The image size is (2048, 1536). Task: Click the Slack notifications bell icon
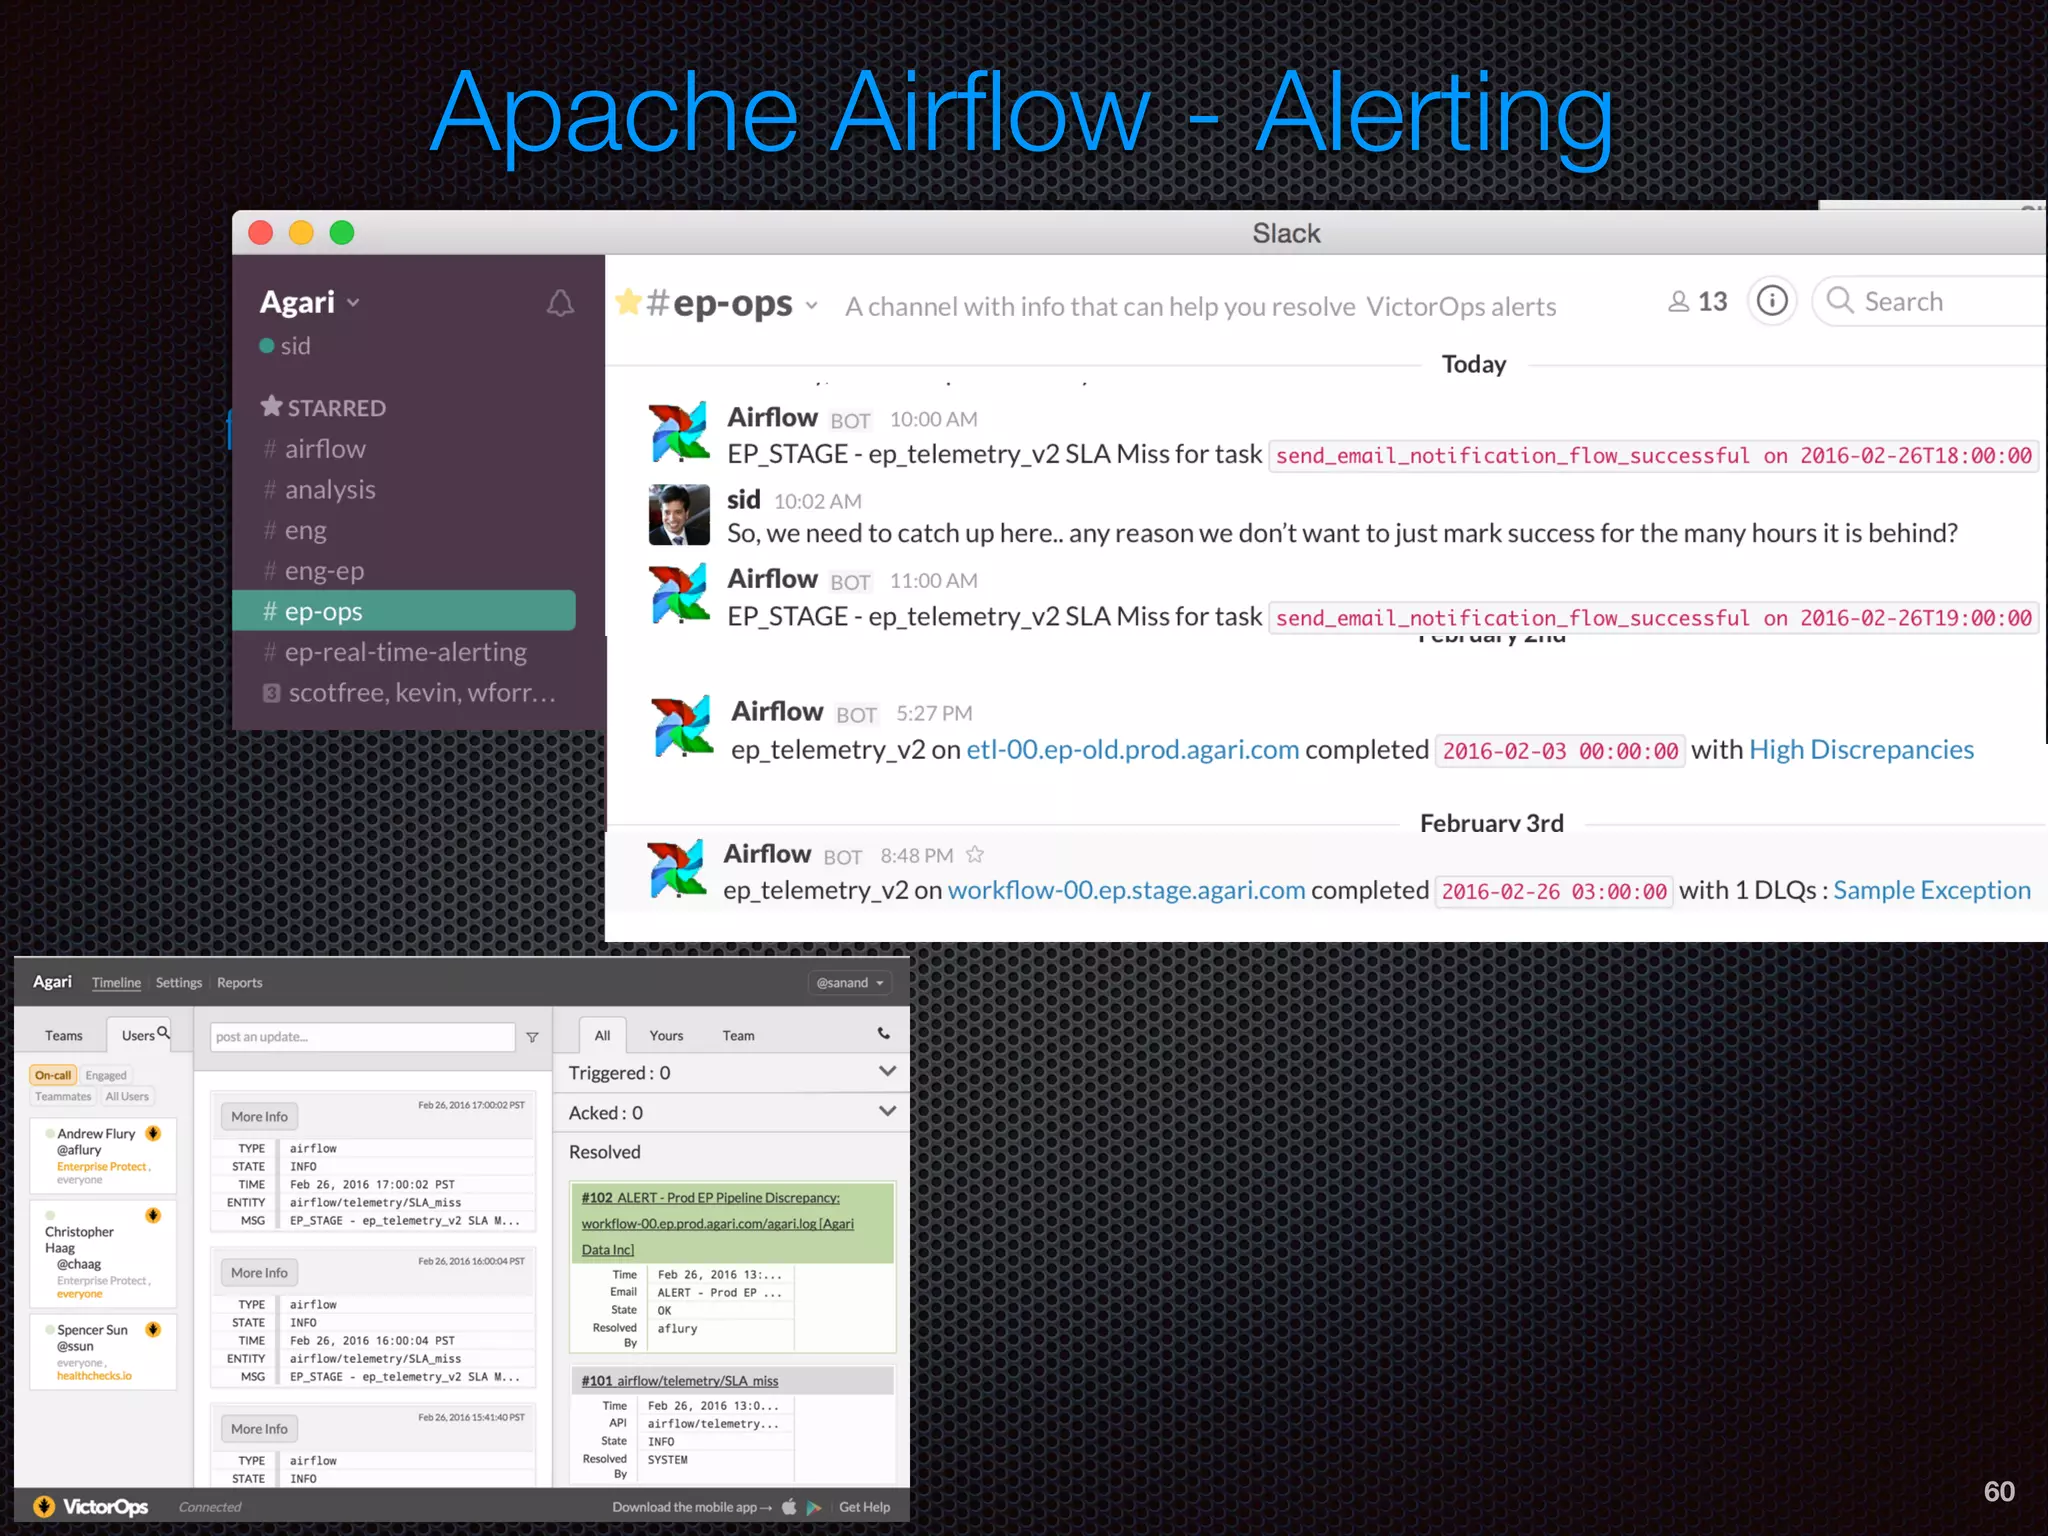tap(560, 303)
